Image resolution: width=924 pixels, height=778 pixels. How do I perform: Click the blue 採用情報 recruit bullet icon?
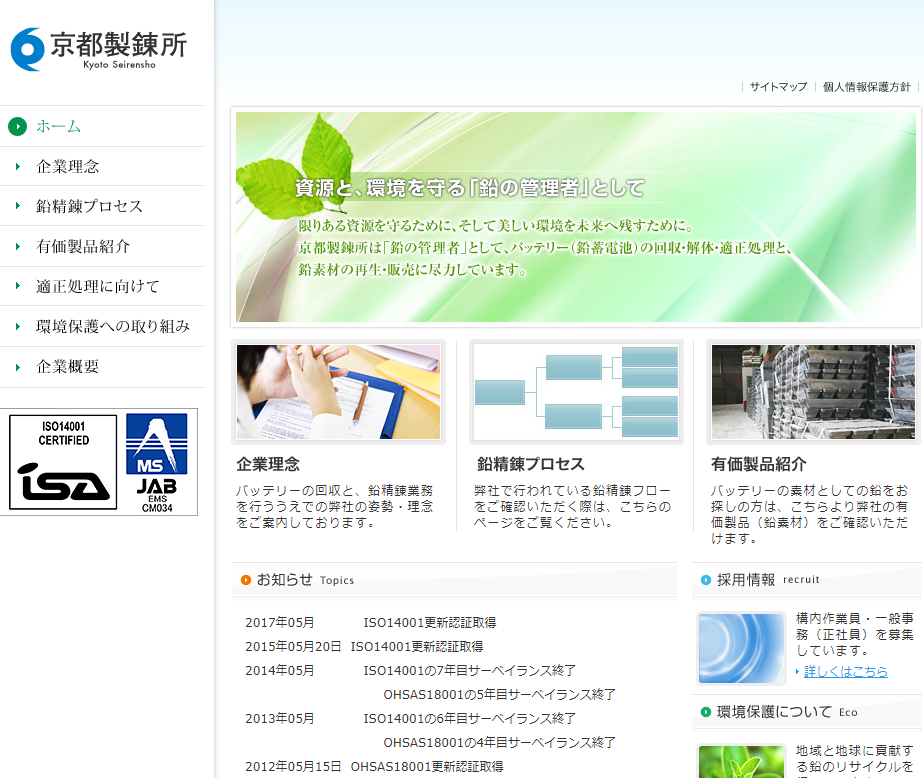pyautogui.click(x=706, y=580)
